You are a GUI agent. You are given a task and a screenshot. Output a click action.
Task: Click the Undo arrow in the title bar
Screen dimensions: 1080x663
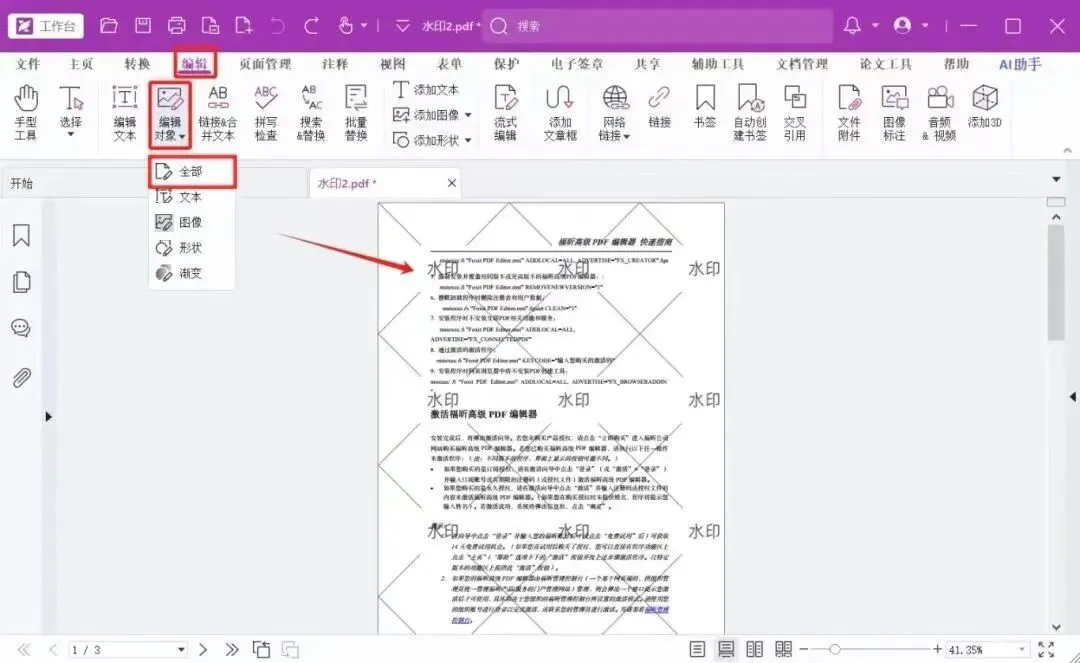click(278, 26)
